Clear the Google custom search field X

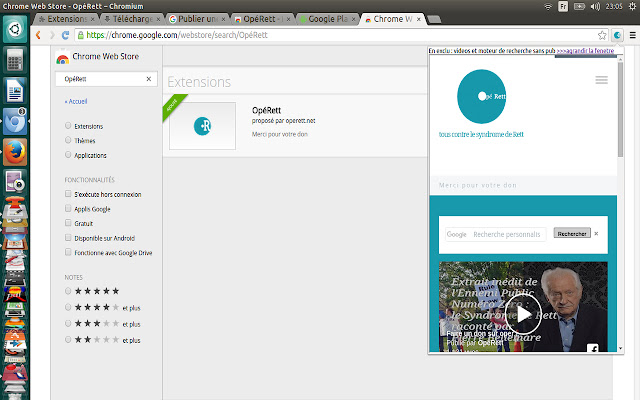click(596, 234)
